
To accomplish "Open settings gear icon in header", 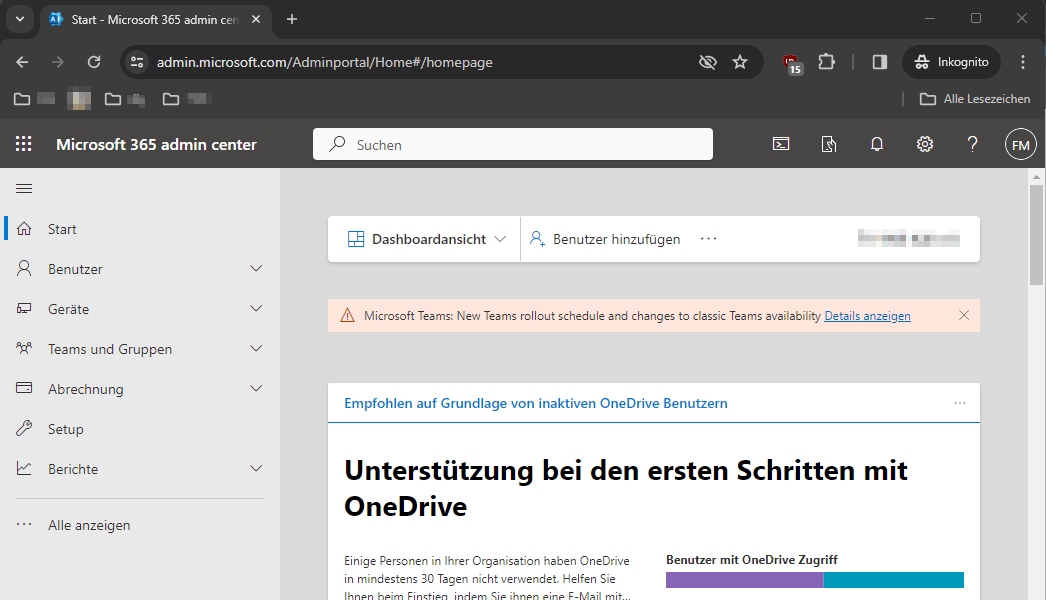I will (x=925, y=144).
